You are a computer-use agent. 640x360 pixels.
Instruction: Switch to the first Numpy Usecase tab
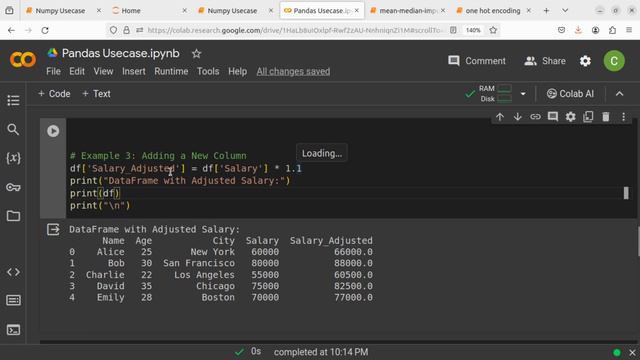60,11
